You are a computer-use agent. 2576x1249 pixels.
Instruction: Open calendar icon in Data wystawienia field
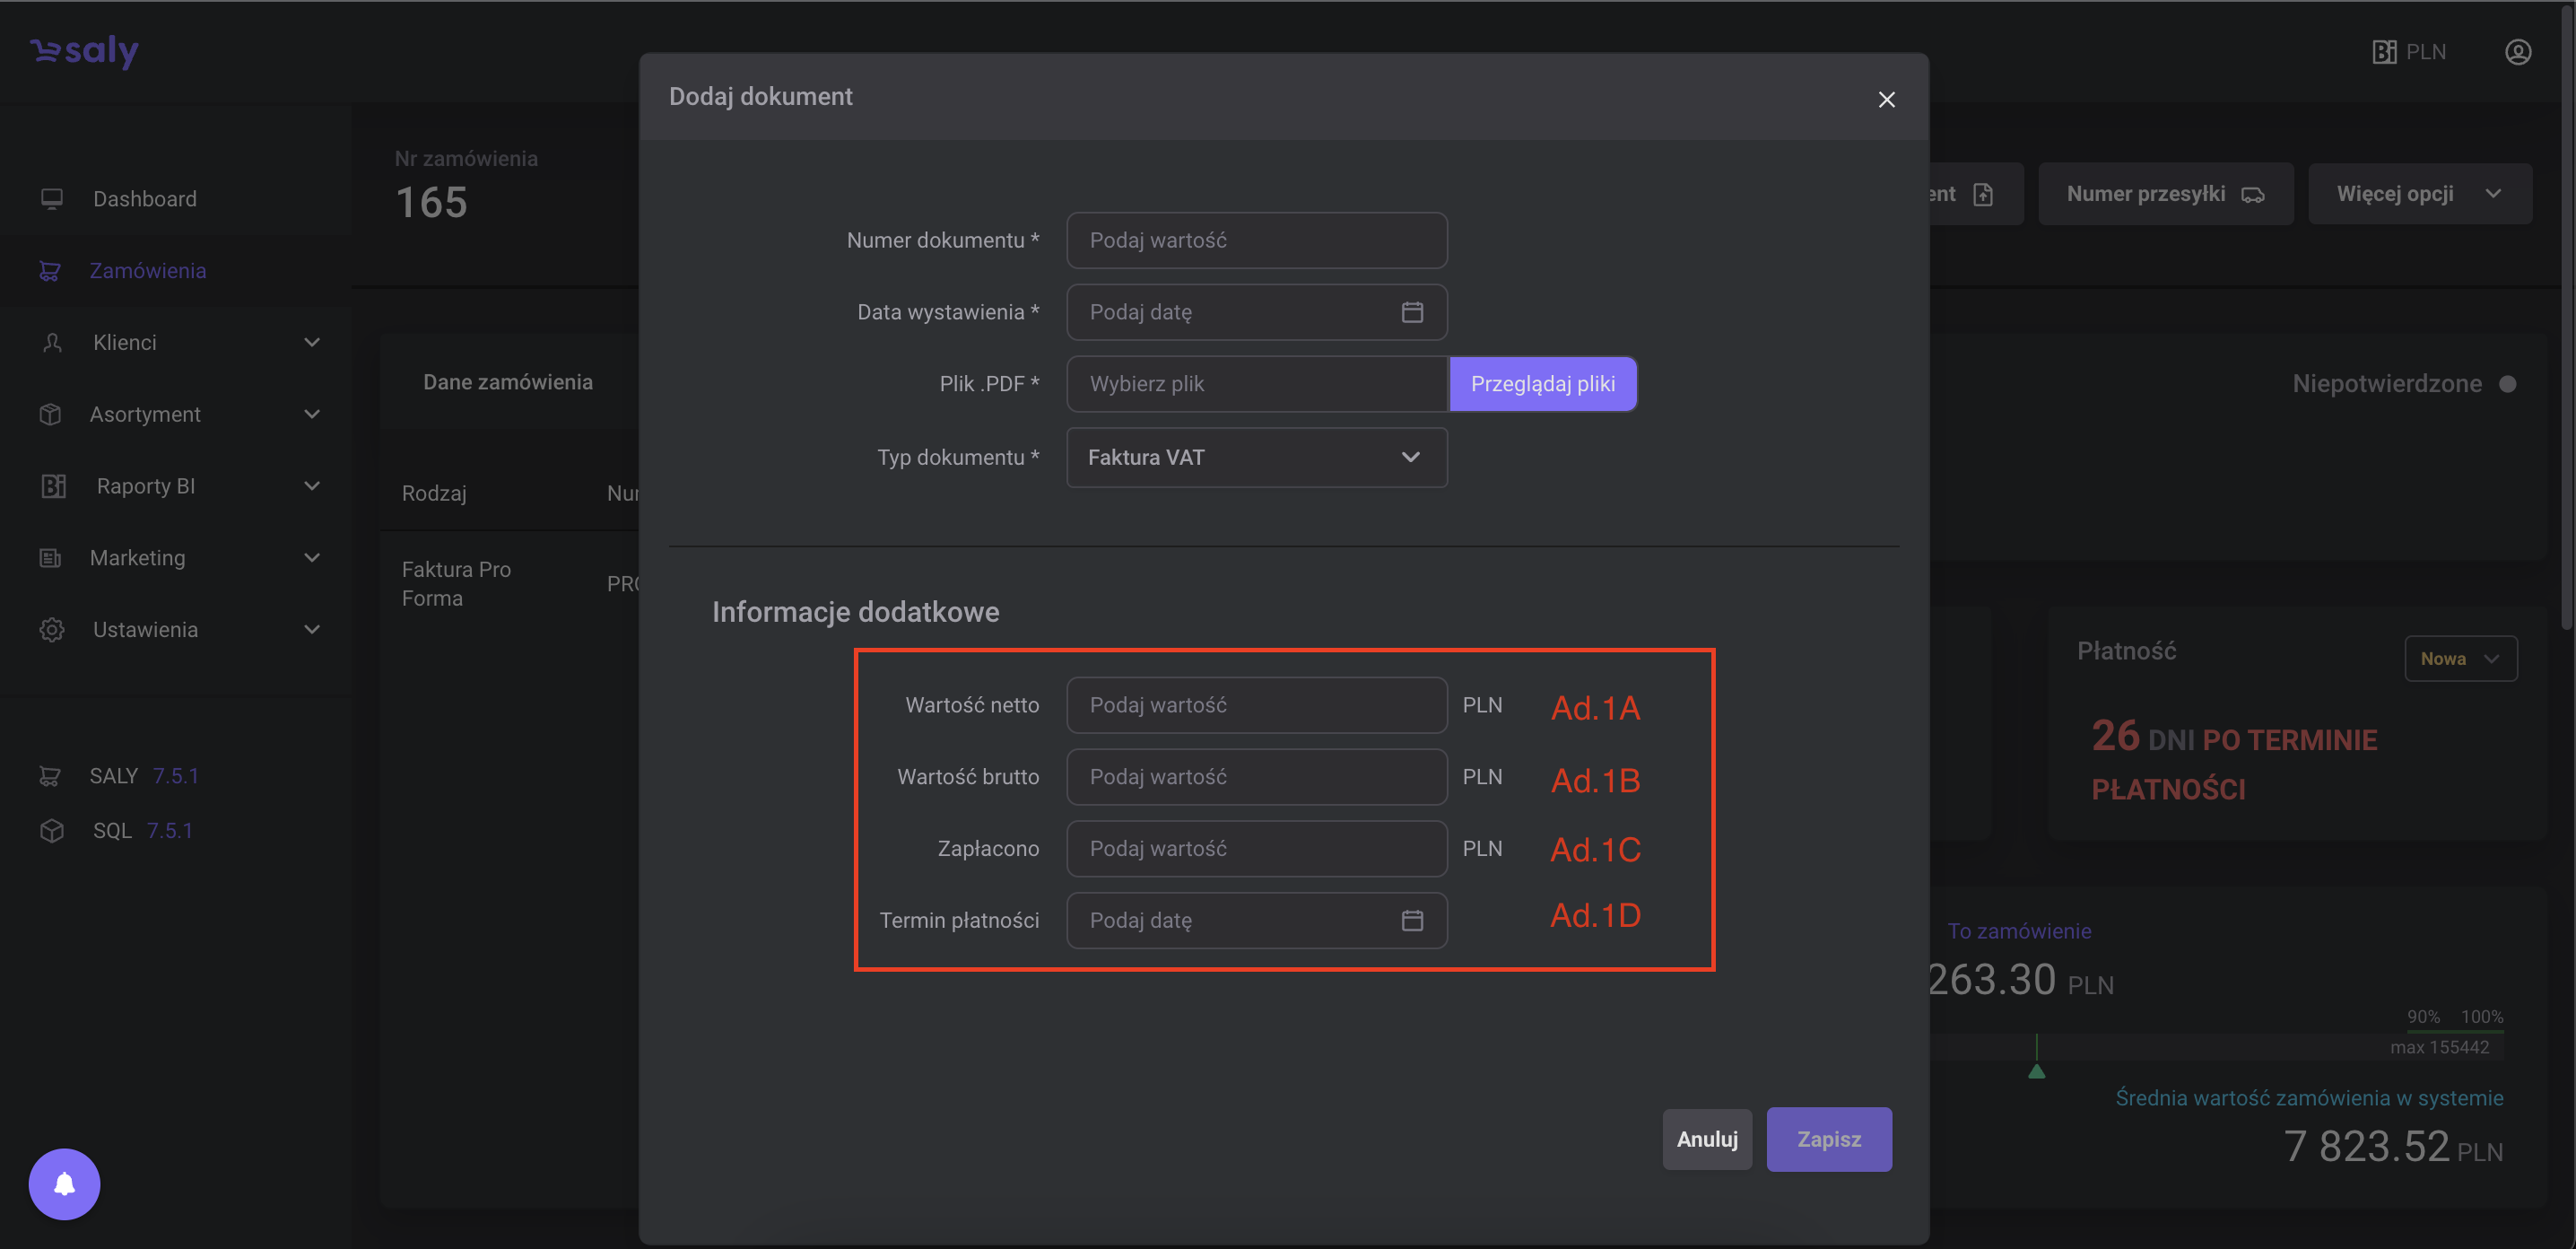pyautogui.click(x=1411, y=312)
